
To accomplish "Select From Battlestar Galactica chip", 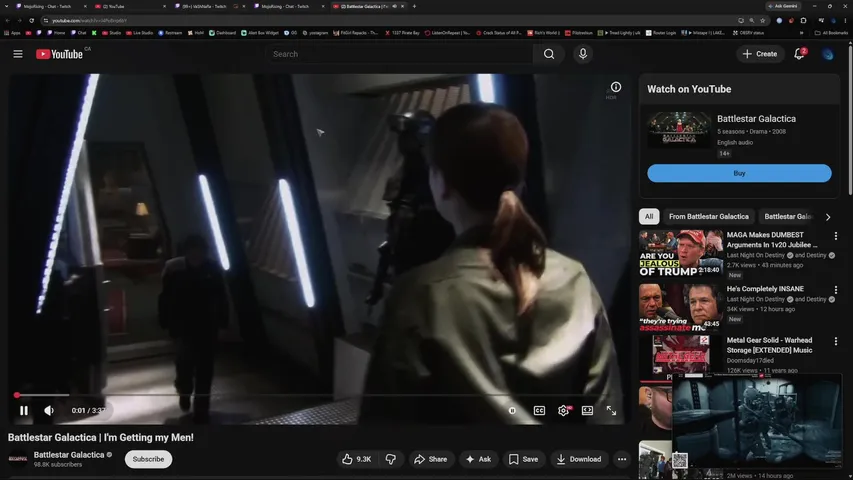I will (x=709, y=217).
